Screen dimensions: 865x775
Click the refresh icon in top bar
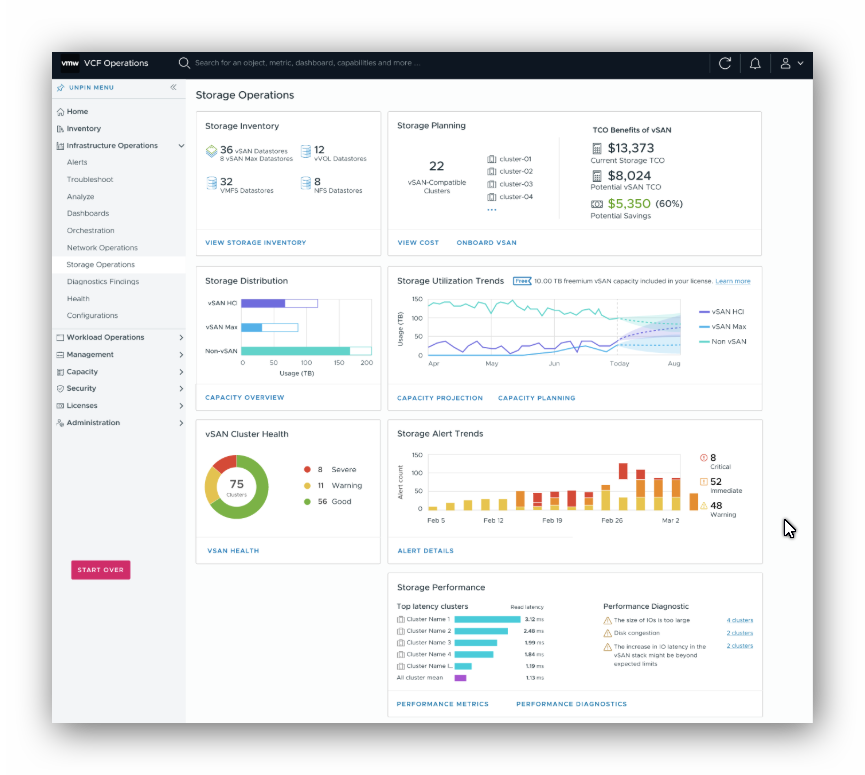point(725,63)
